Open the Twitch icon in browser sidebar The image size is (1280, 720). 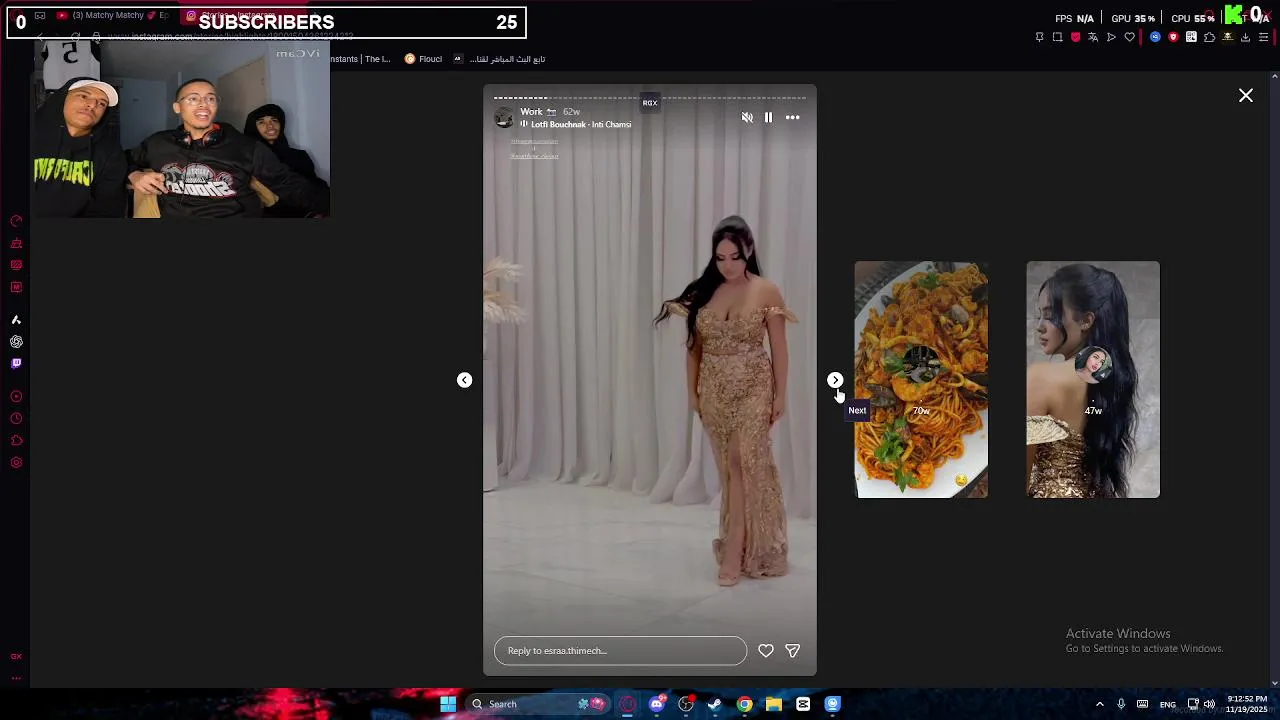click(x=16, y=364)
